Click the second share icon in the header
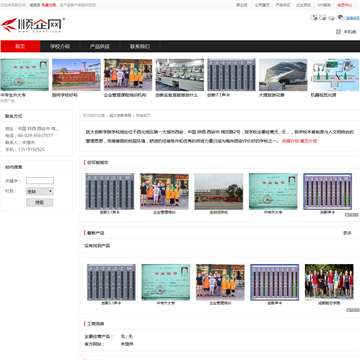 (323, 17)
